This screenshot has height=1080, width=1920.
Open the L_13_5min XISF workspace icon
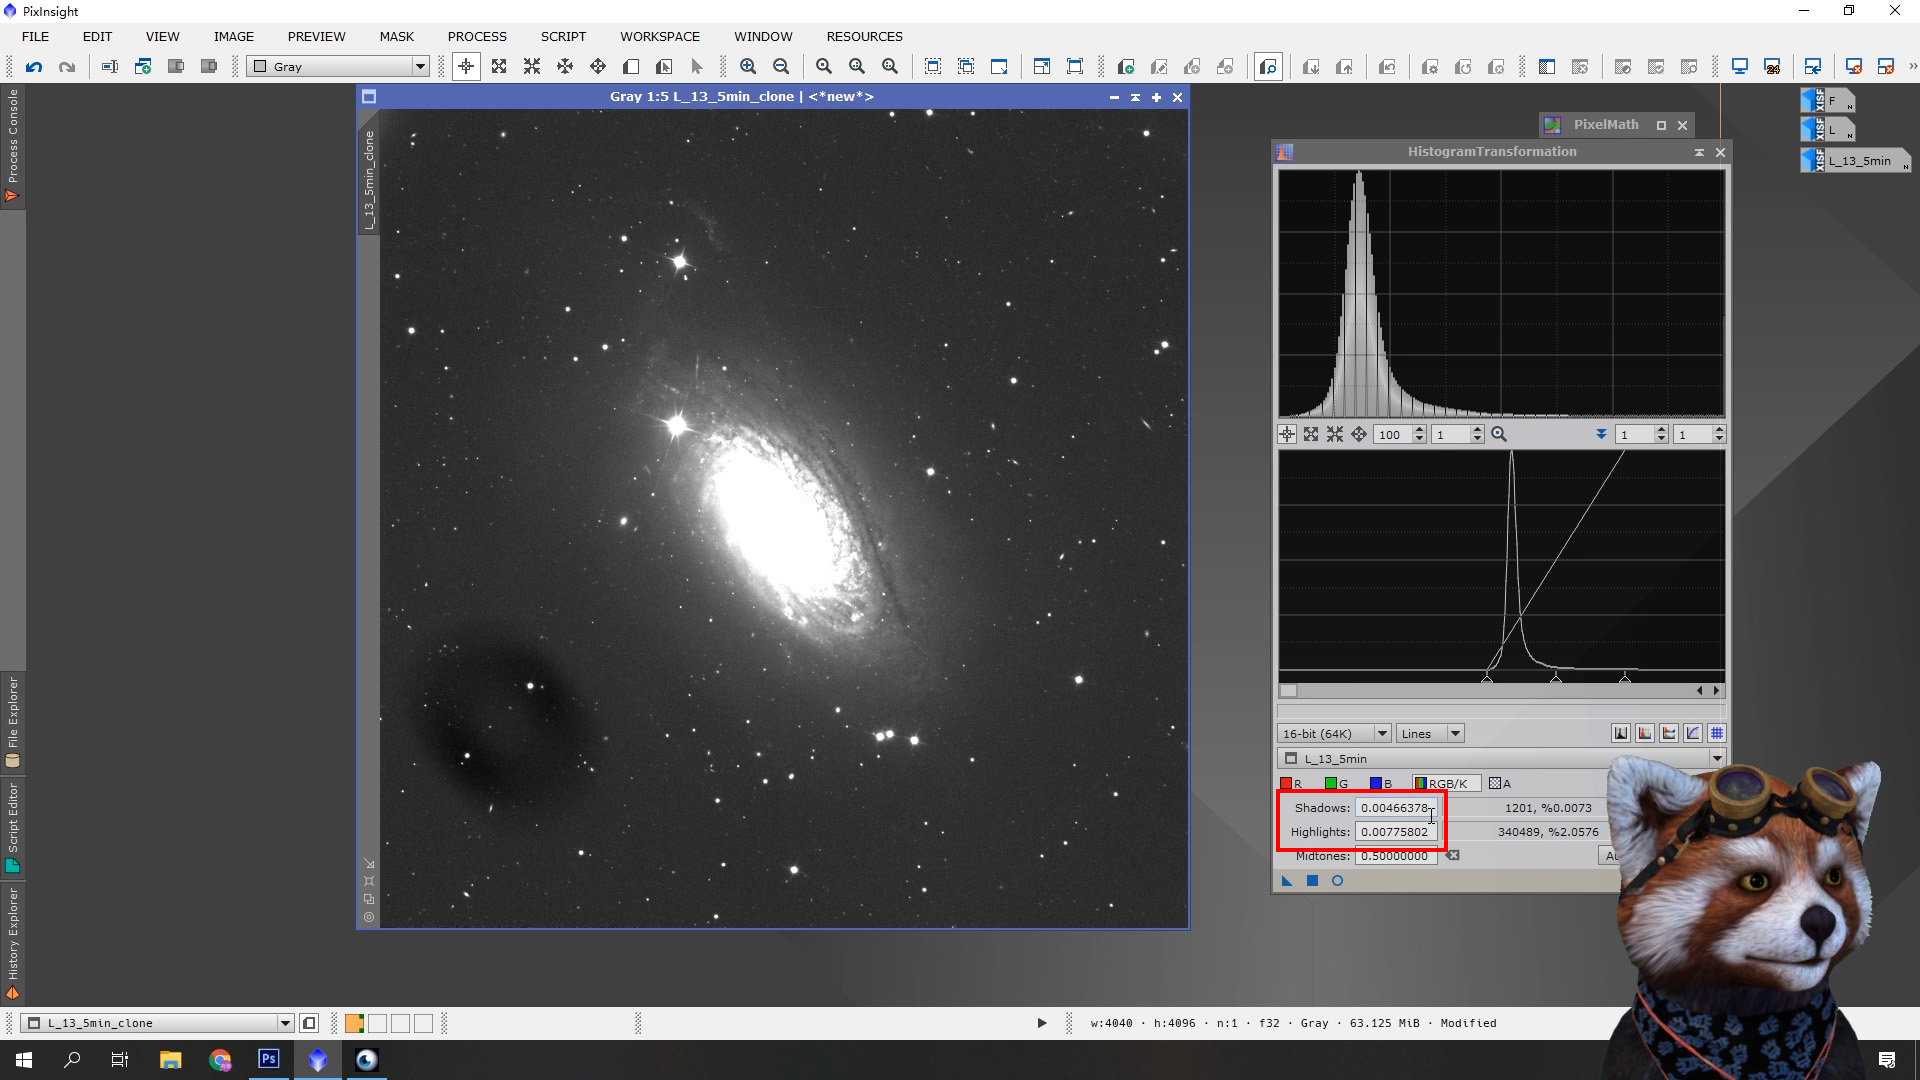click(x=1856, y=160)
